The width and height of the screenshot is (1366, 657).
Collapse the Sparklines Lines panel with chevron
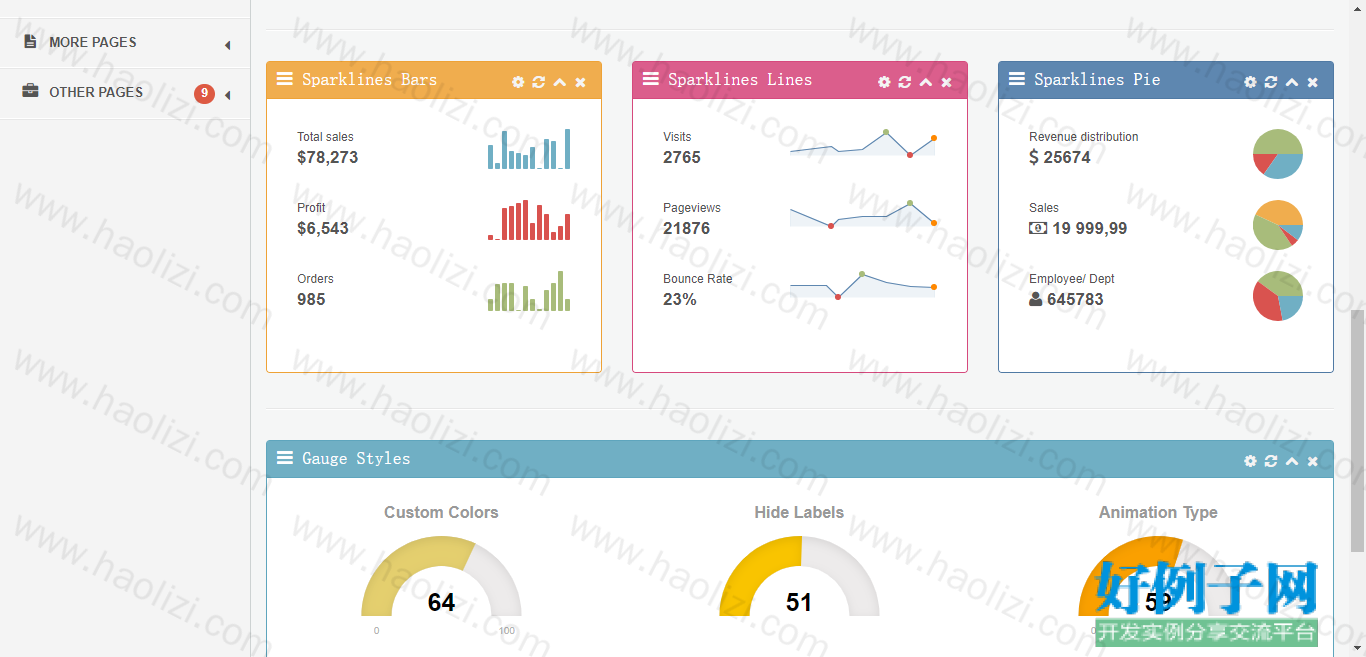point(926,82)
